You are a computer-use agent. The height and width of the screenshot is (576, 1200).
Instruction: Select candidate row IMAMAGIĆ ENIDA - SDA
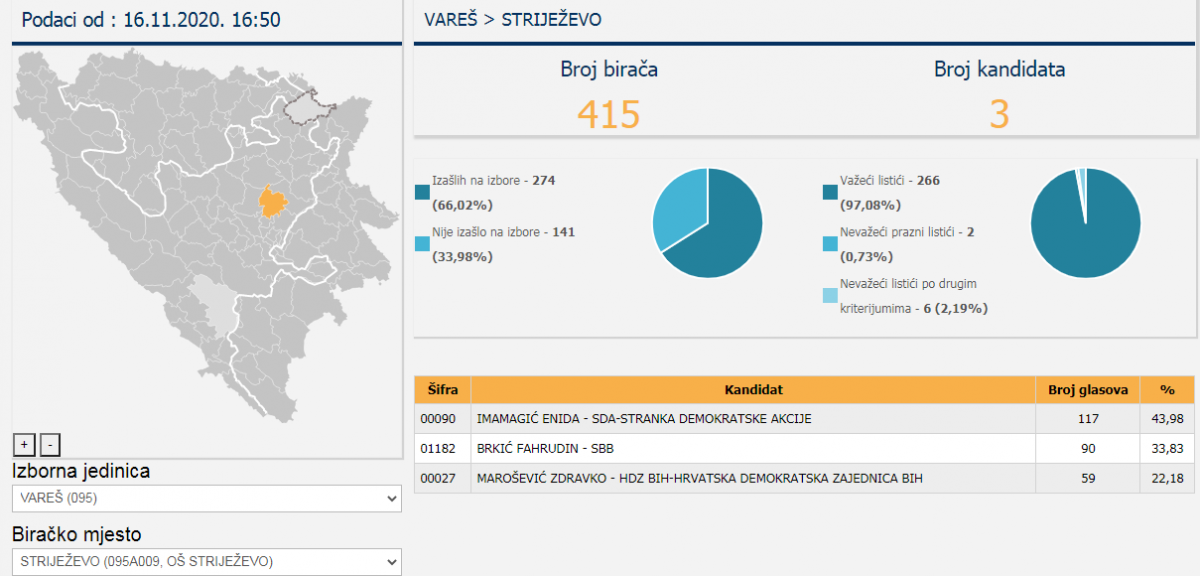tap(804, 418)
